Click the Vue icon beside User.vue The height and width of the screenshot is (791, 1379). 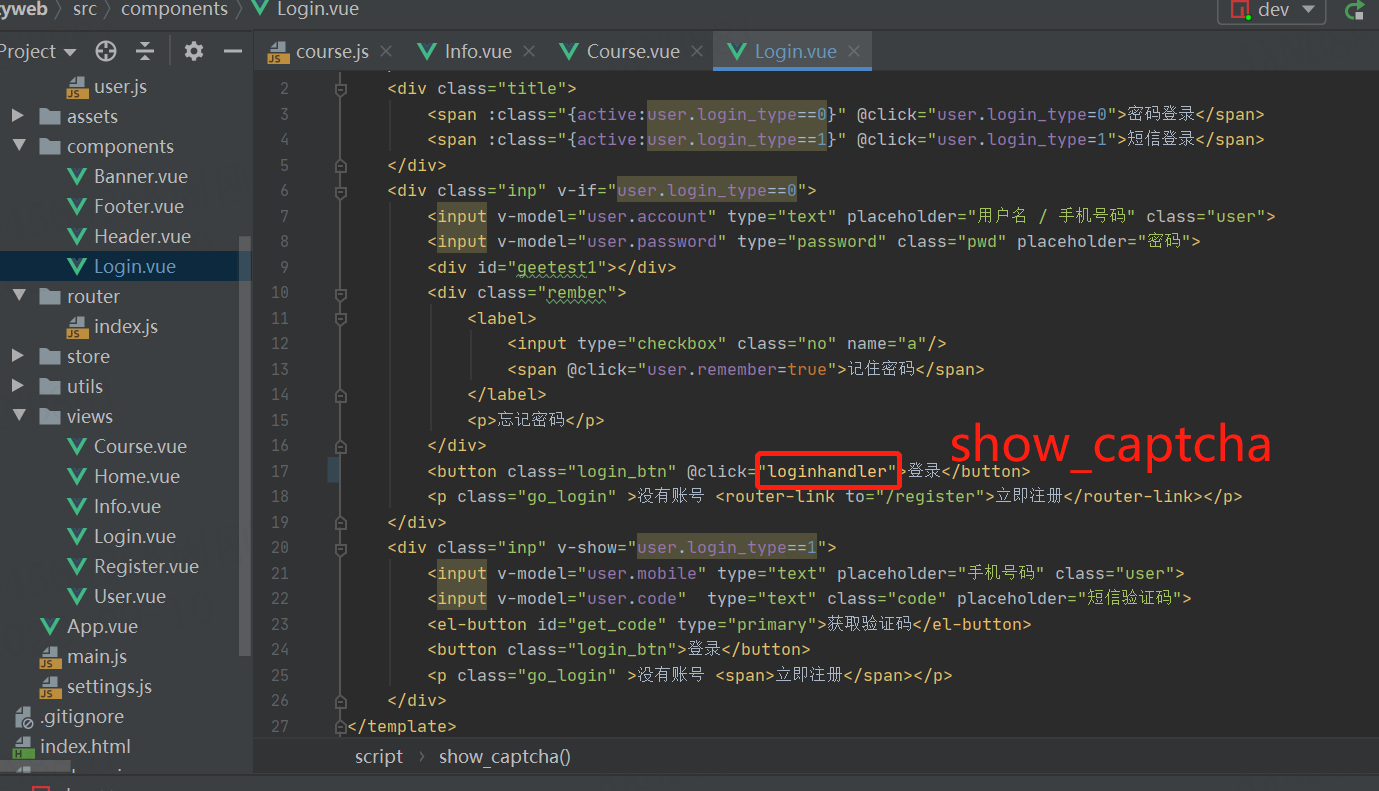tap(77, 597)
